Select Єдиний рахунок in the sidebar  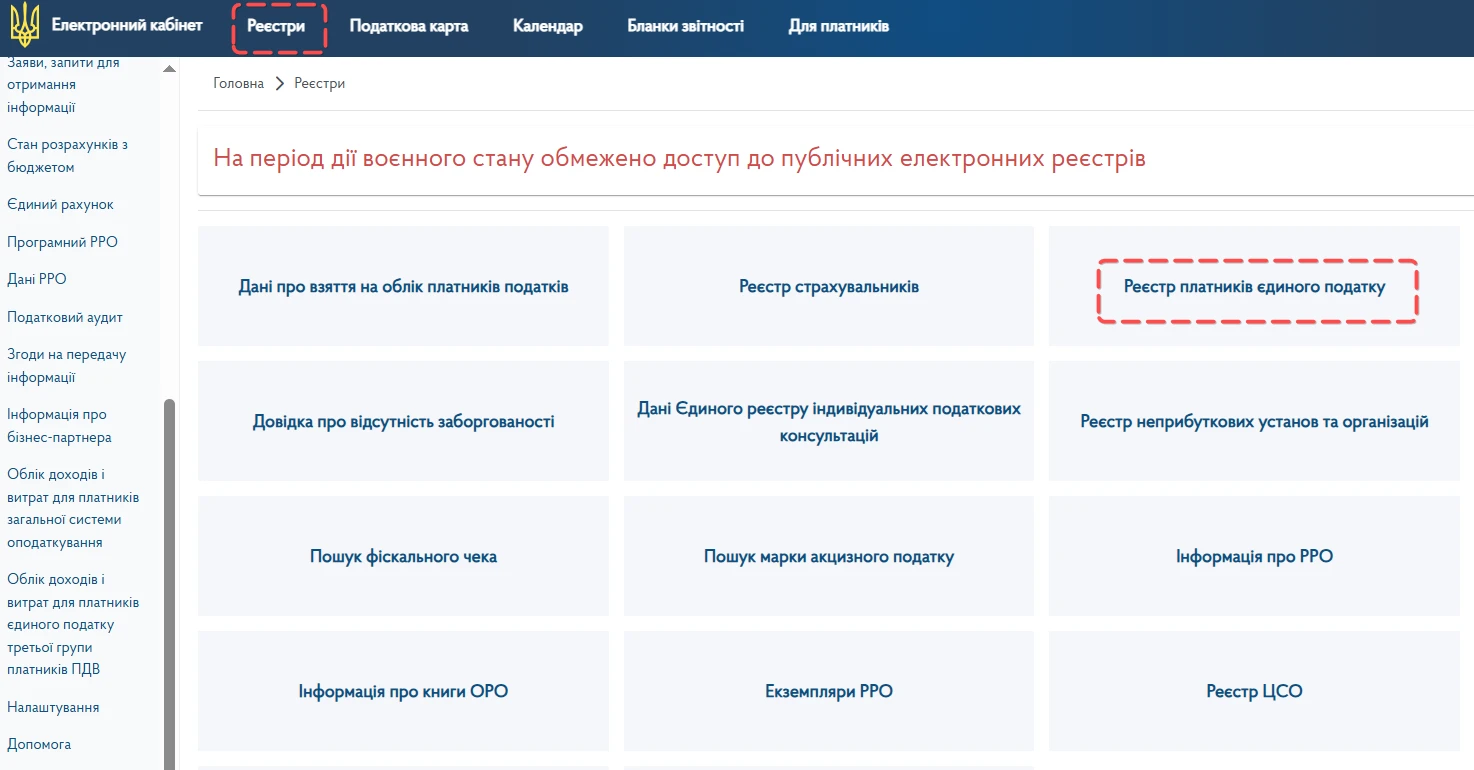pos(60,204)
